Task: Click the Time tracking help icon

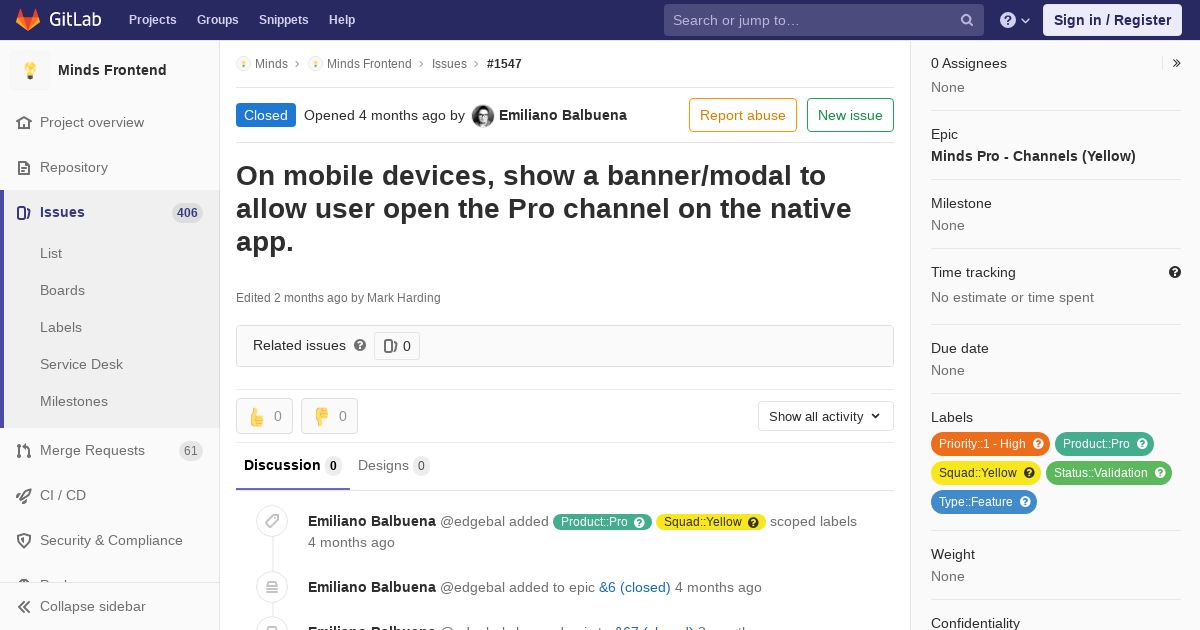Action: point(1175,272)
